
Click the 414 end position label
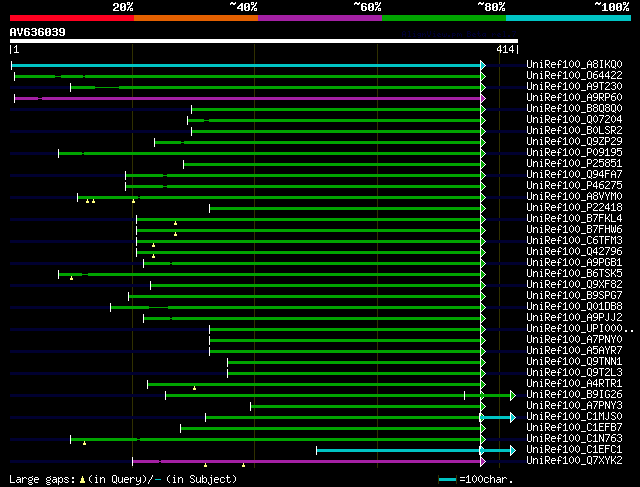pyautogui.click(x=505, y=49)
